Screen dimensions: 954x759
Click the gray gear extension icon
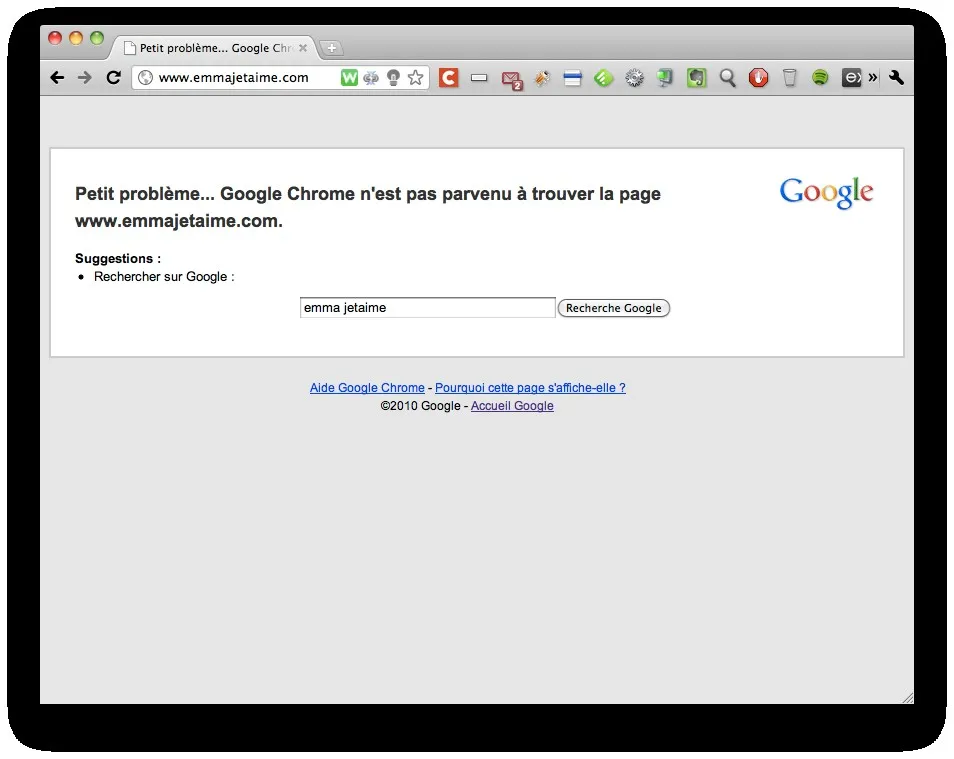[x=635, y=78]
